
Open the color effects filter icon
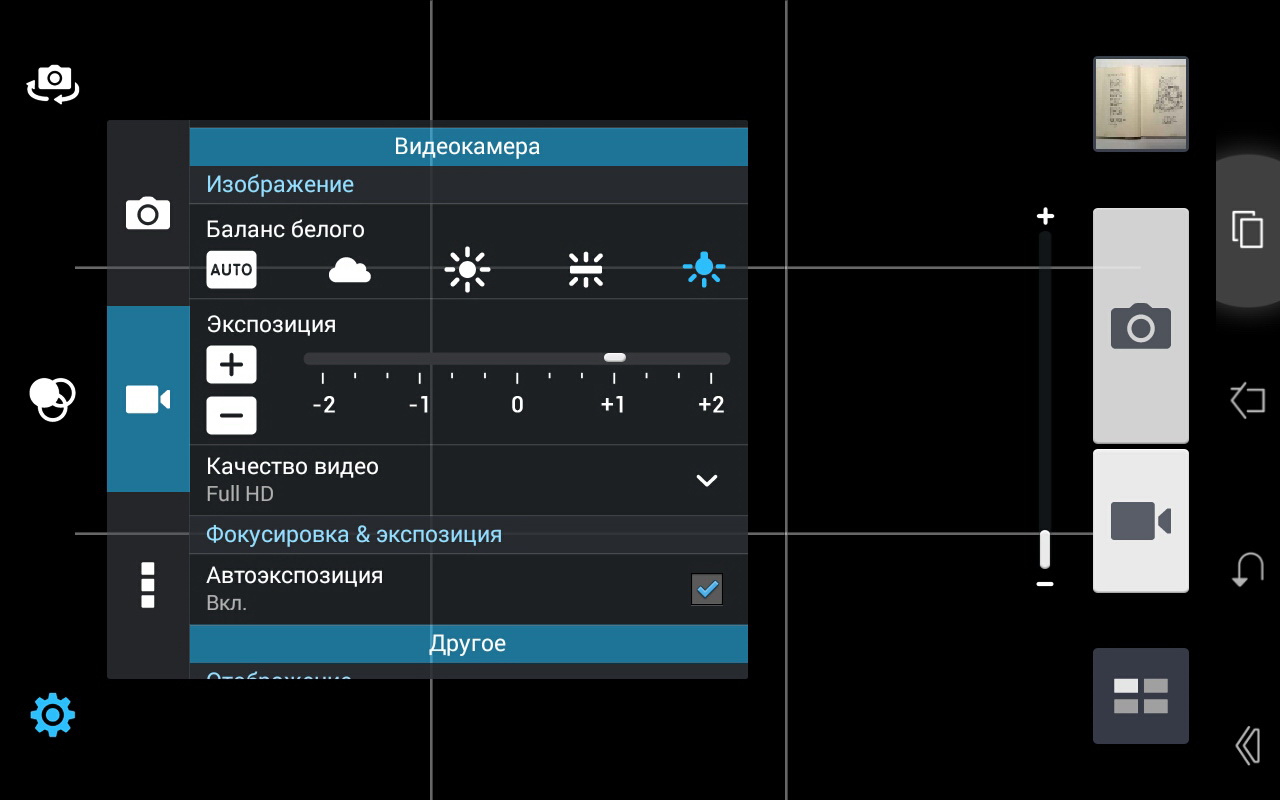tap(52, 399)
